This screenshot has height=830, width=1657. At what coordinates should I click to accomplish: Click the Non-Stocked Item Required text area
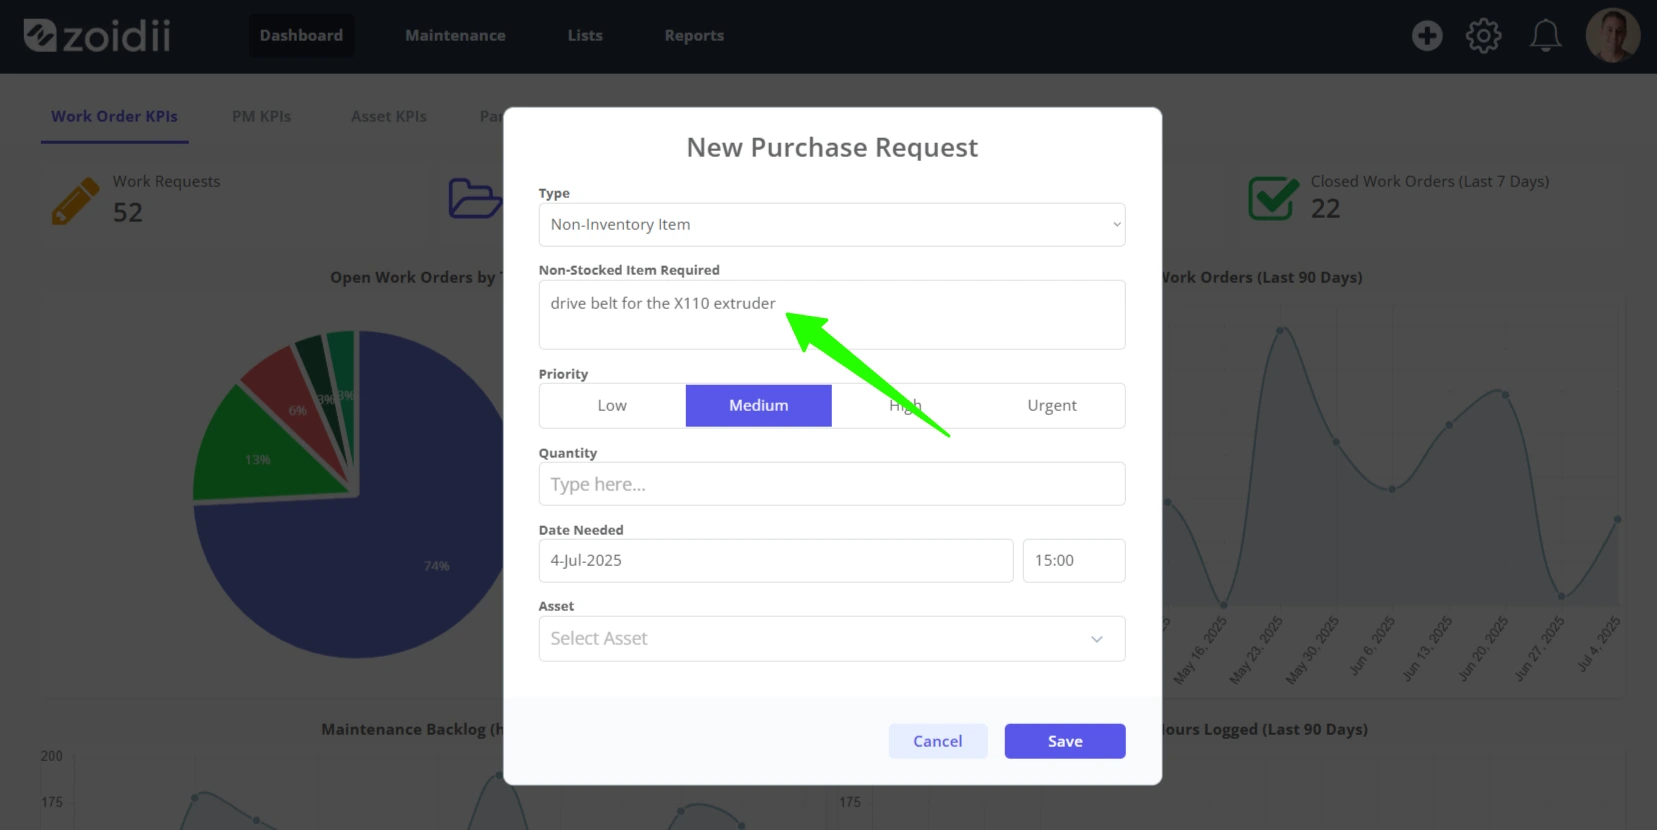(832, 315)
